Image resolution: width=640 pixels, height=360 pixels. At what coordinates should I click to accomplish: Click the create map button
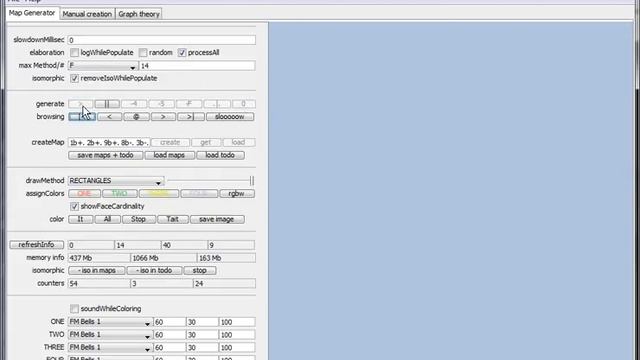170,142
